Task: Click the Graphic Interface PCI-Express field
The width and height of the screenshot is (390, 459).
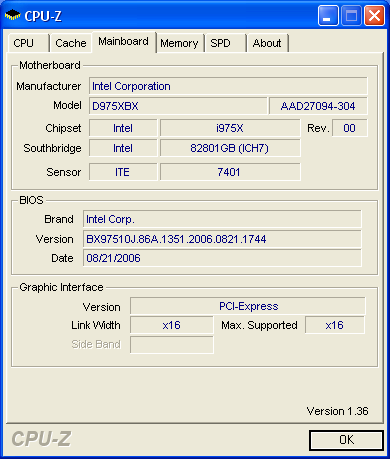Action: tap(248, 306)
